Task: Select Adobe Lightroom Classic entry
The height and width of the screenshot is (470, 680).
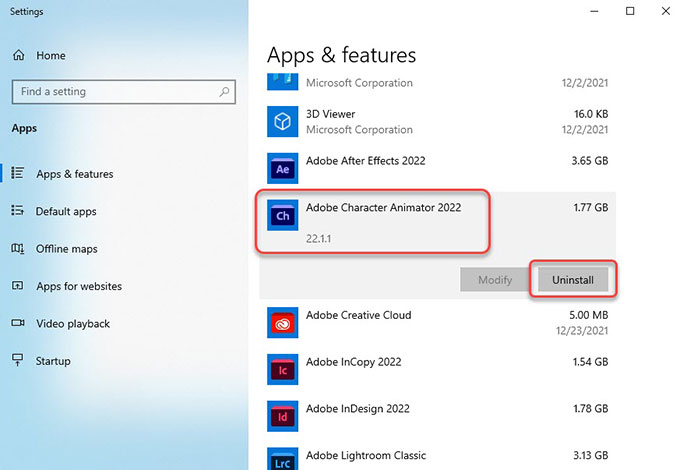Action: pyautogui.click(x=366, y=456)
